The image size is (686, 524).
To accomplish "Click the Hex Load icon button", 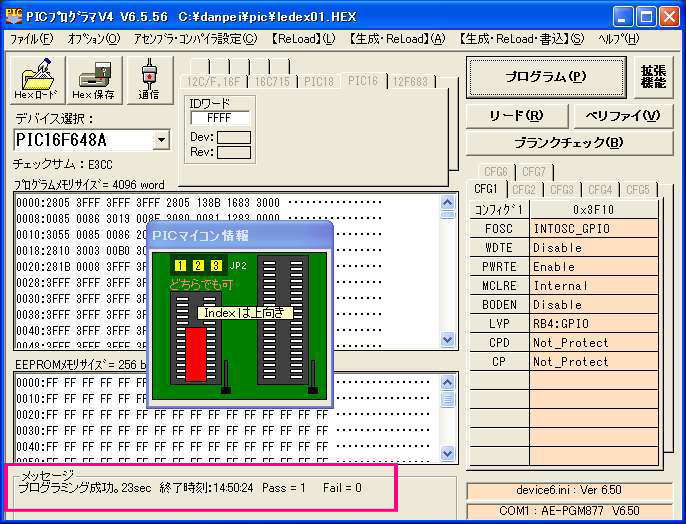I will pos(36,80).
